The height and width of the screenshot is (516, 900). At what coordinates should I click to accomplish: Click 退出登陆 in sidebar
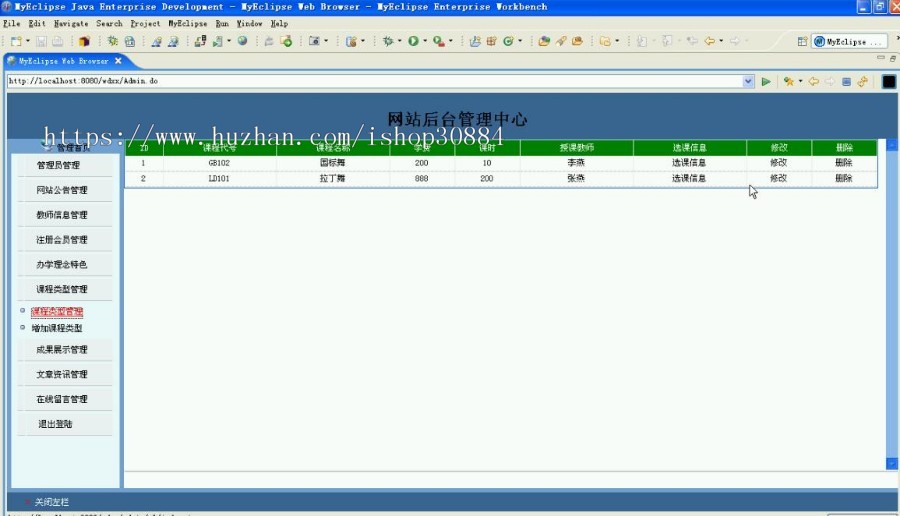[x=55, y=424]
